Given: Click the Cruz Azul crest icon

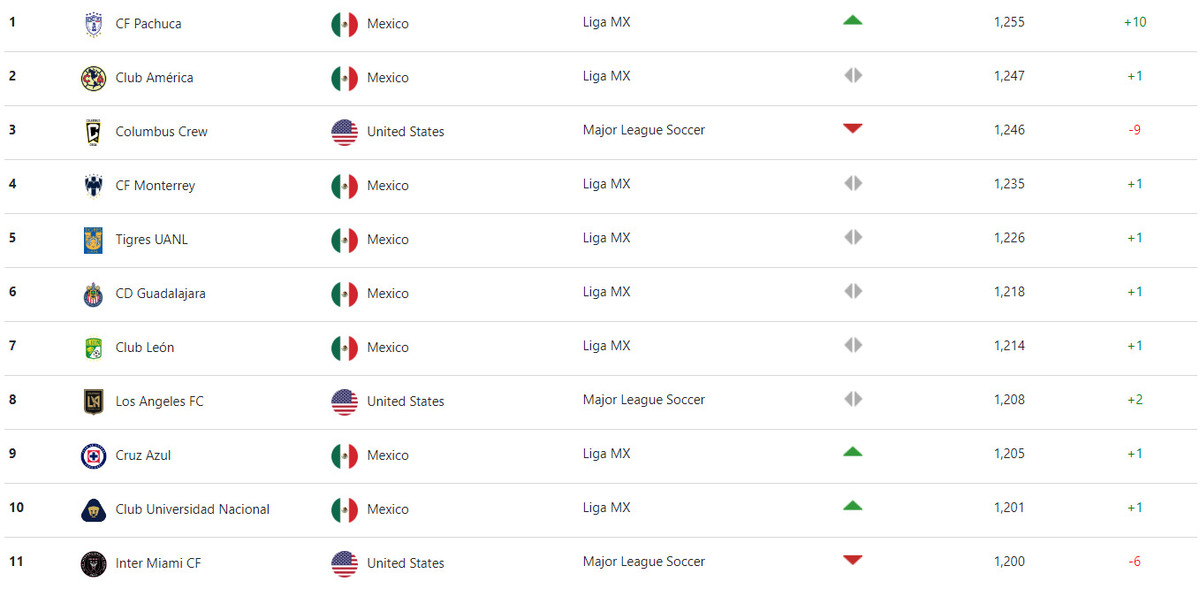Looking at the screenshot, I should pos(93,456).
